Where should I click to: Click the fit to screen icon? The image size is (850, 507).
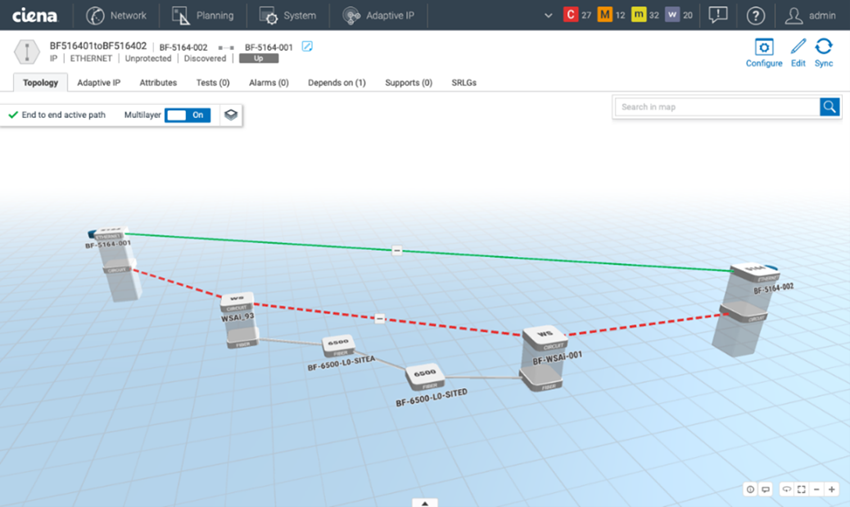coord(801,489)
